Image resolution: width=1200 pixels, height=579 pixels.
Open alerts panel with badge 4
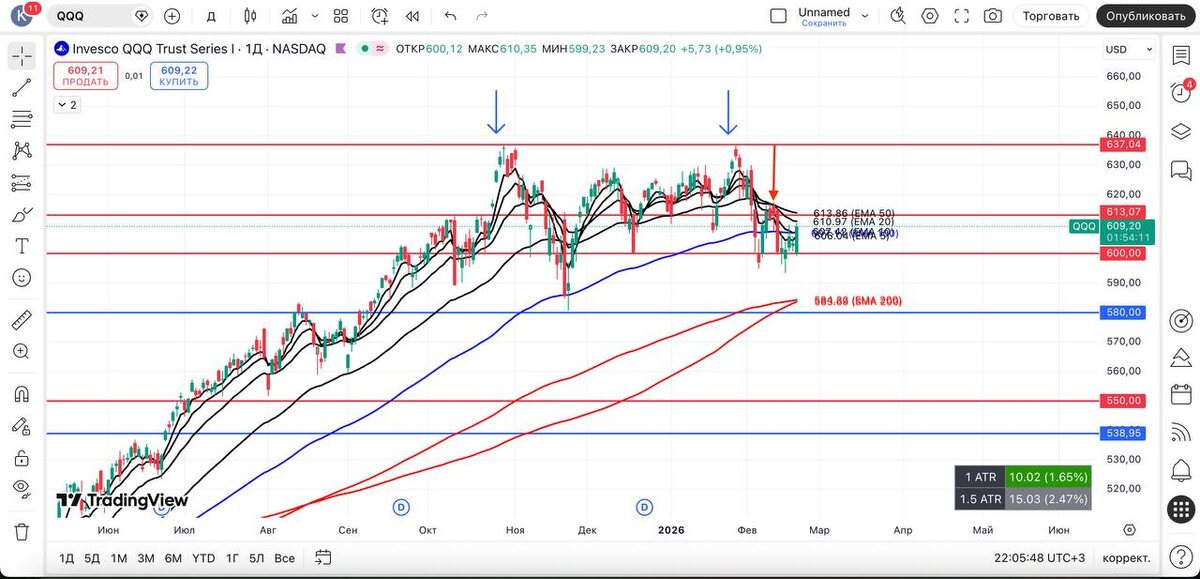tap(1180, 92)
